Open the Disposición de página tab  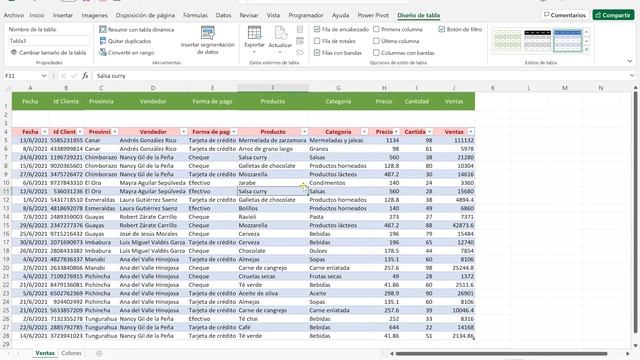(145, 15)
